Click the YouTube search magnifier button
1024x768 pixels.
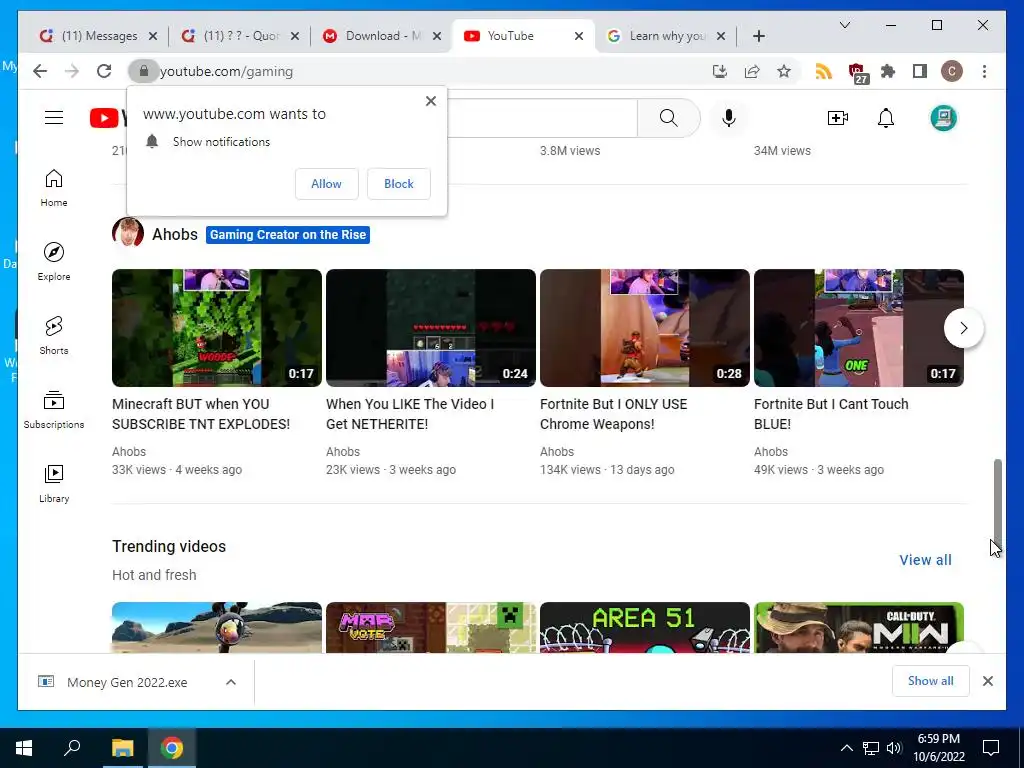point(668,118)
